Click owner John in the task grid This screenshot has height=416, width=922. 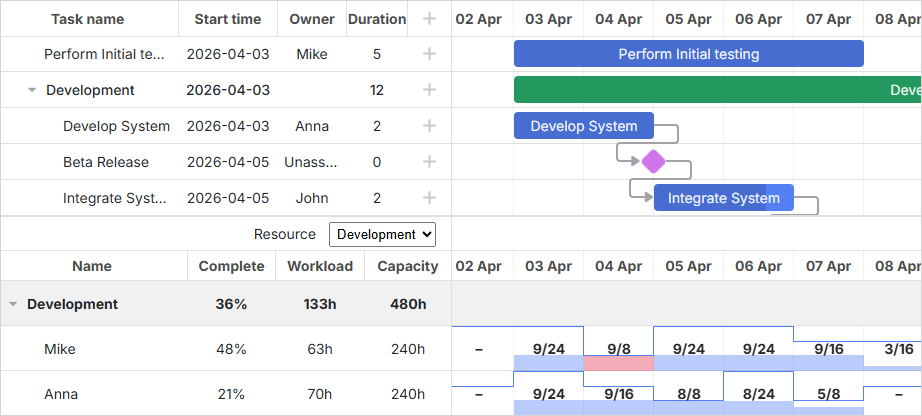coord(312,198)
